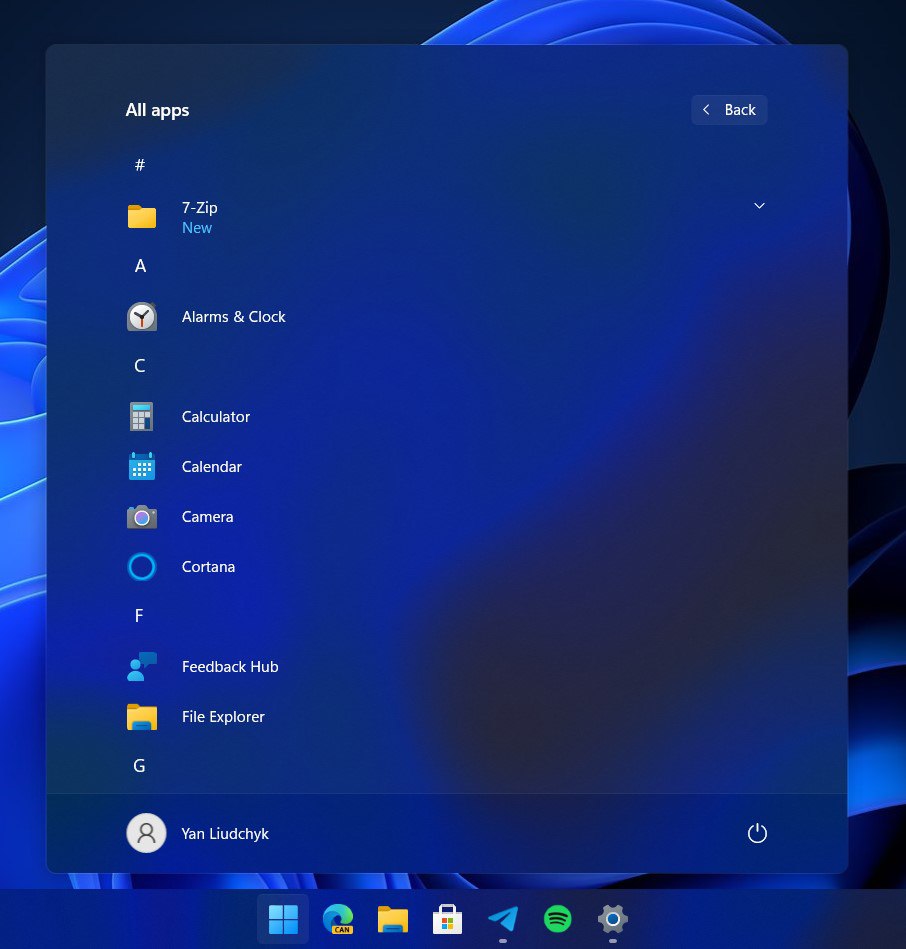Viewport: 906px width, 949px height.
Task: Open Spotify from the taskbar
Action: coord(557,919)
